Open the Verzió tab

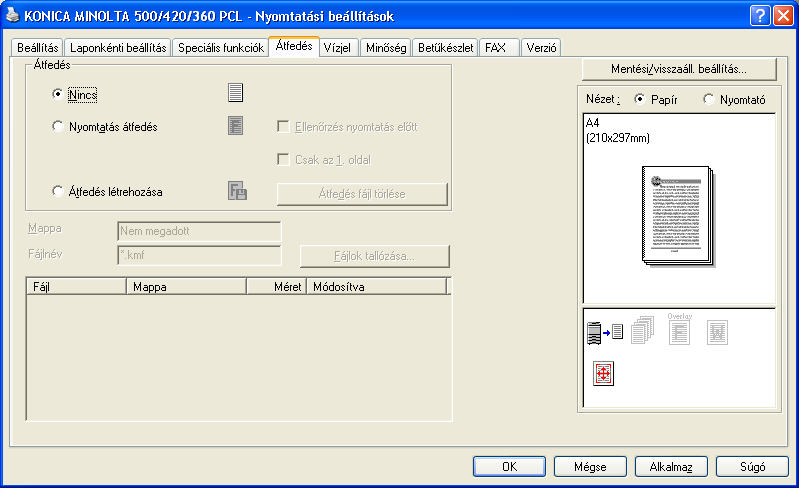pos(541,48)
